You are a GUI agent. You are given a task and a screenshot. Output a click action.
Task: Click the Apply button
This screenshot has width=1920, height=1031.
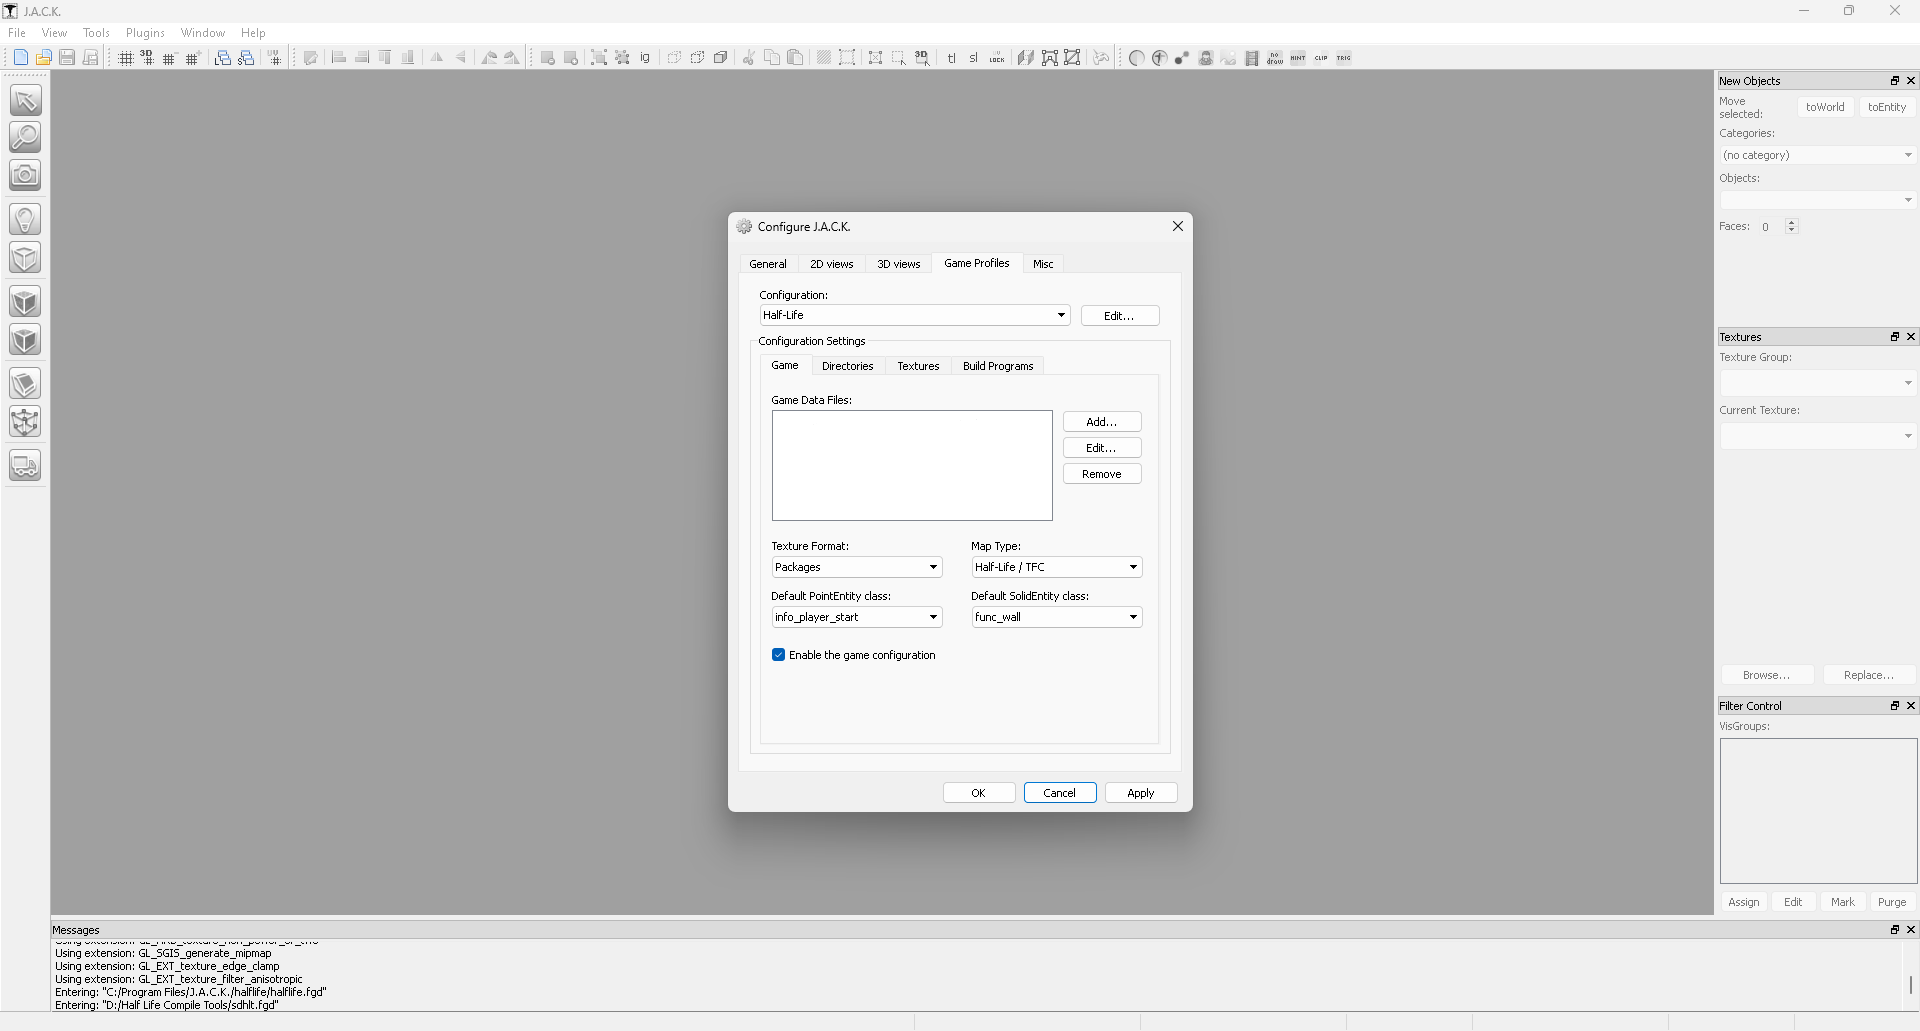1141,793
